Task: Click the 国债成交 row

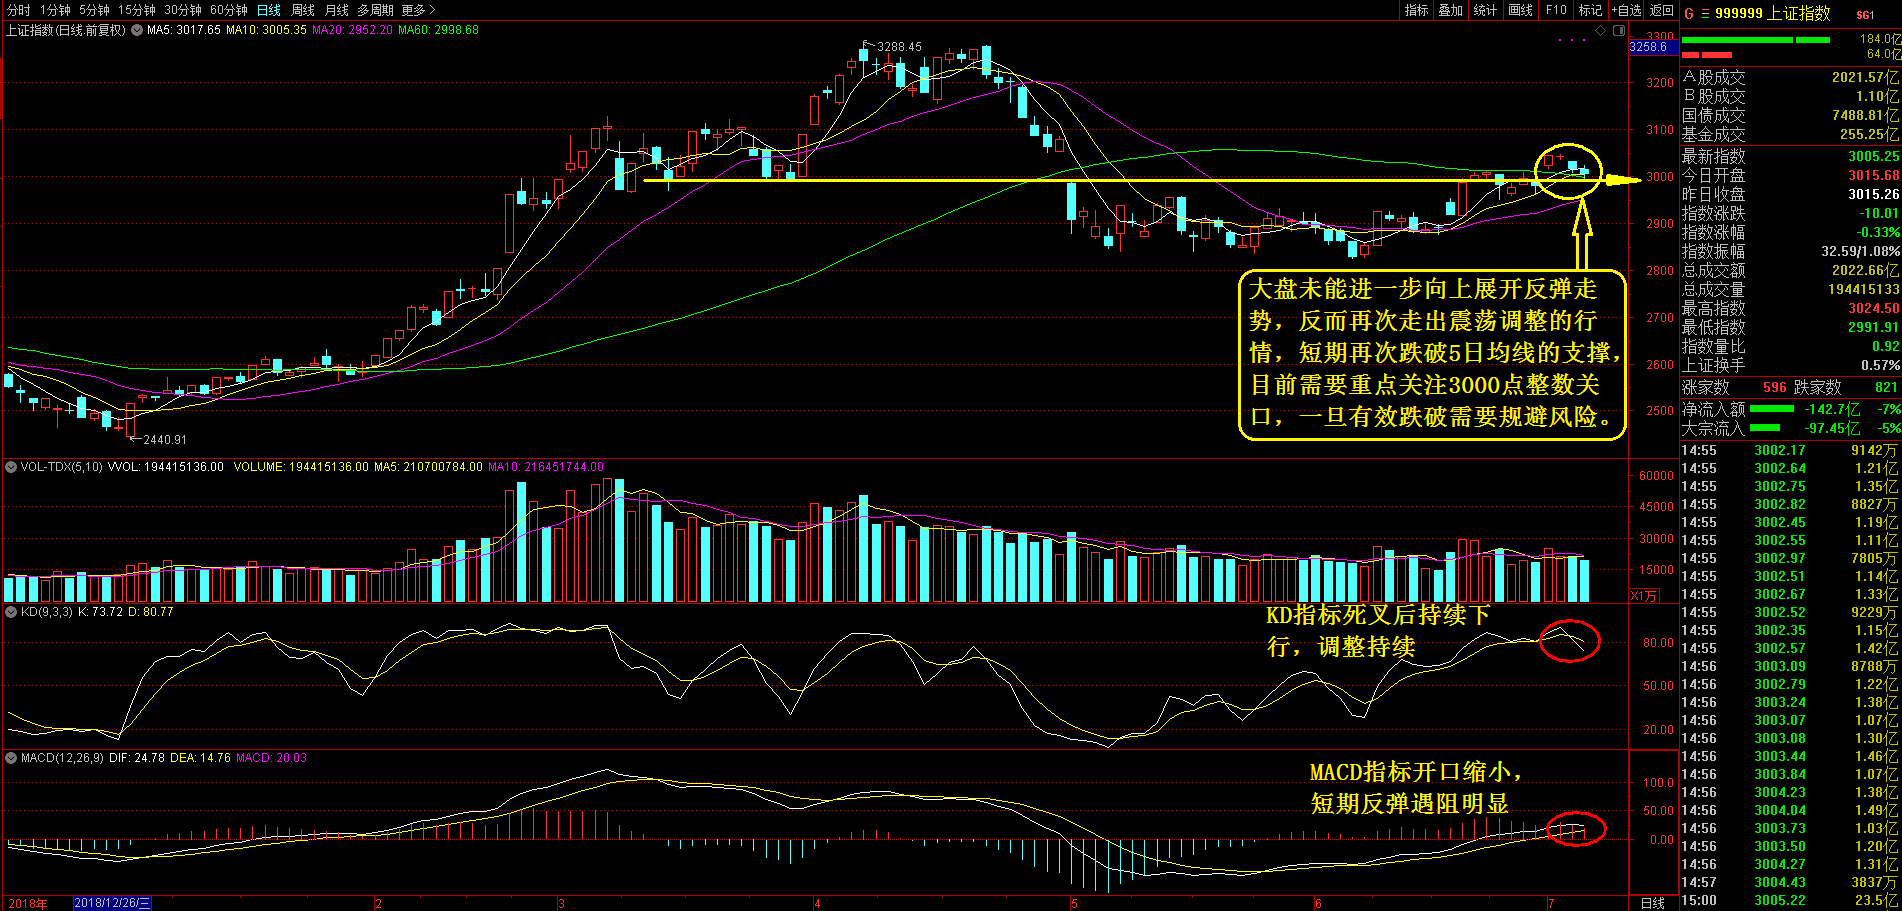Action: coord(1790,115)
